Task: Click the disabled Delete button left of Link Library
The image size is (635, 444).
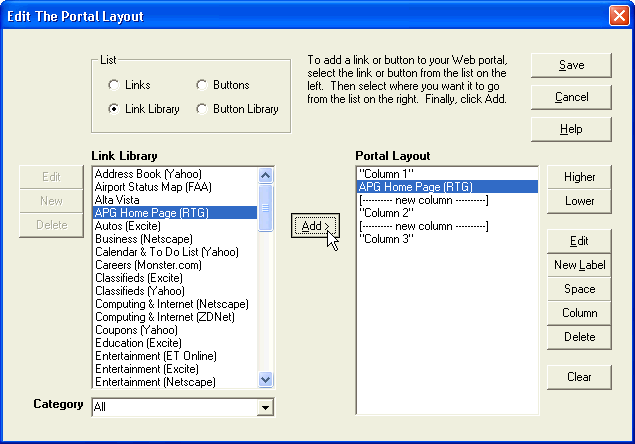Action: [51, 225]
